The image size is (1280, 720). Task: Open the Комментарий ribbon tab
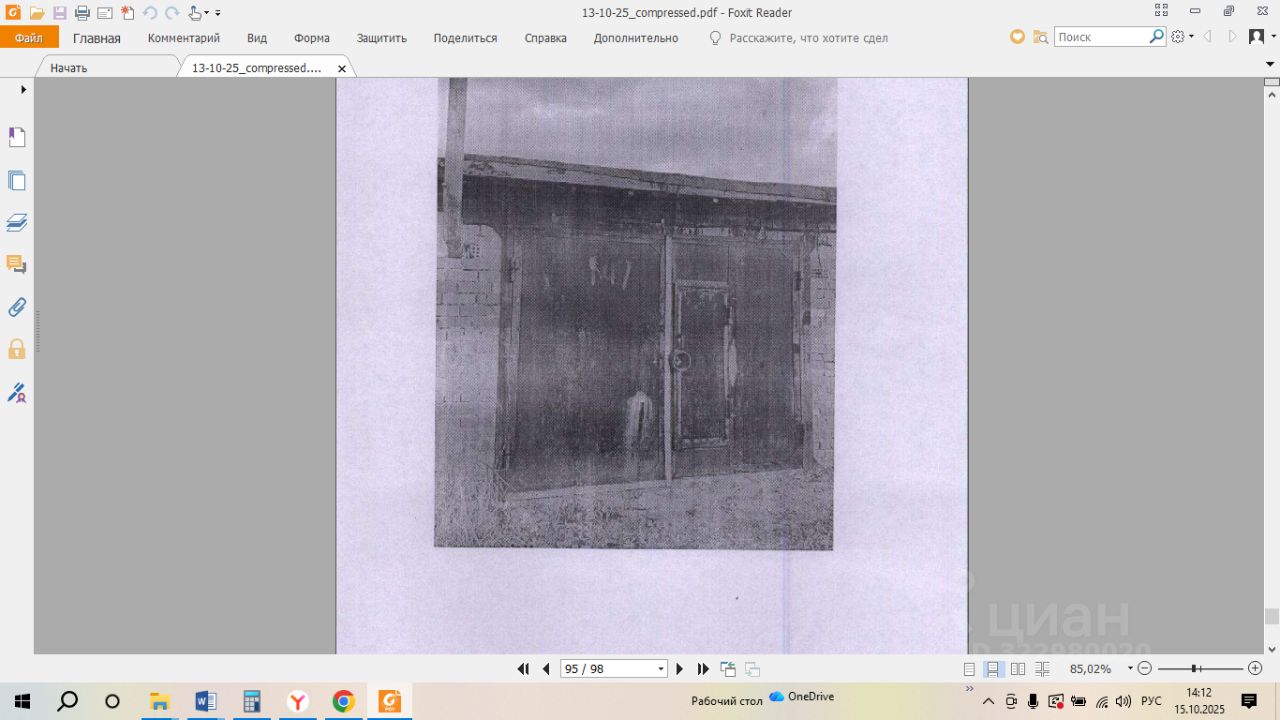tap(184, 38)
